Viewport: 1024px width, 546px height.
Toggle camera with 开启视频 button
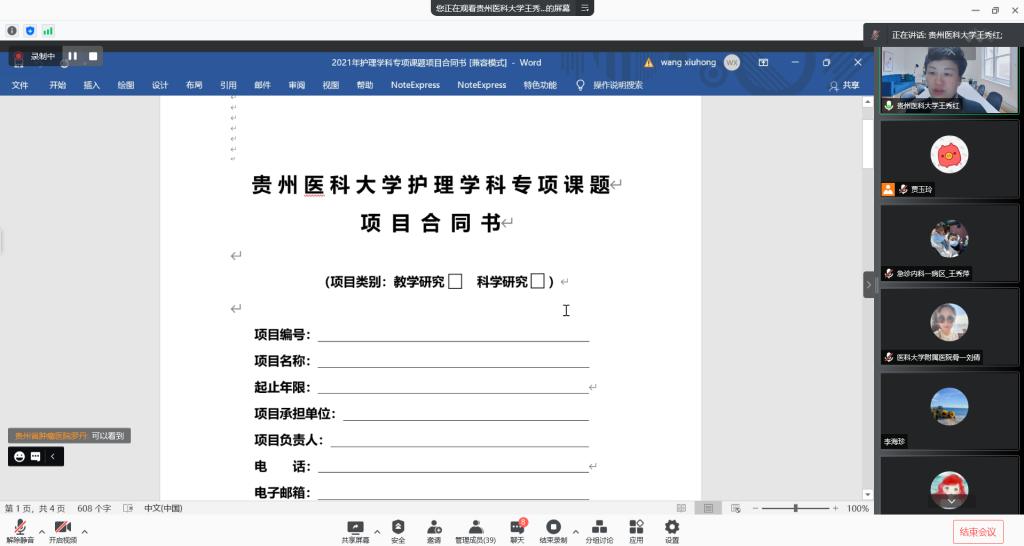[x=62, y=528]
